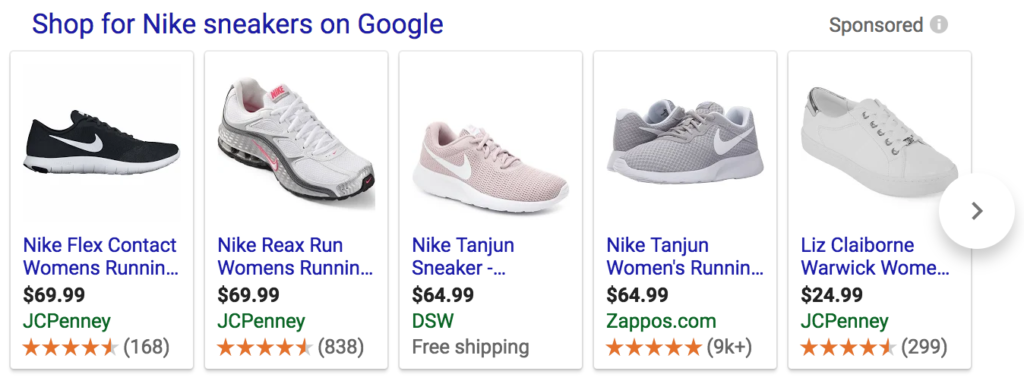Click the white Liz Claiborne sneaker image
The width and height of the screenshot is (1024, 390).
tap(880, 142)
